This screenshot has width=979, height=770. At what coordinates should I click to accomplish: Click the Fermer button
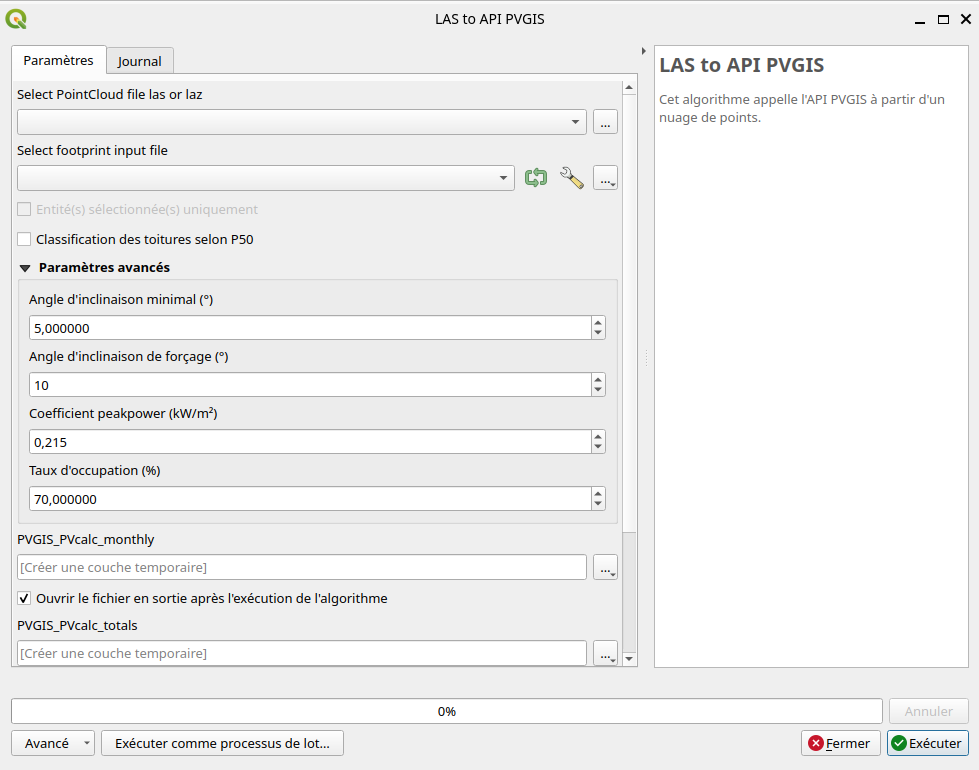[840, 743]
